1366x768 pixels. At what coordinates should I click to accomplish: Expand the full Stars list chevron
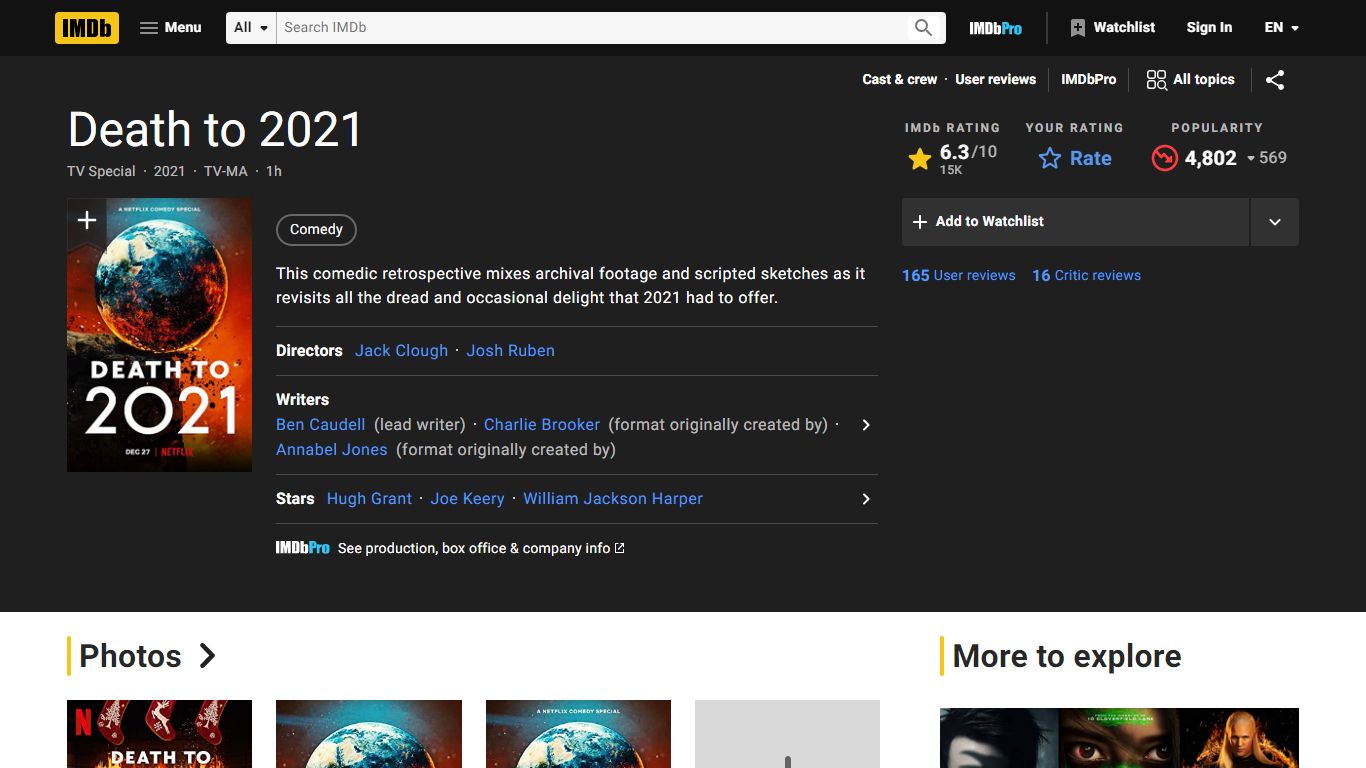[x=866, y=499]
